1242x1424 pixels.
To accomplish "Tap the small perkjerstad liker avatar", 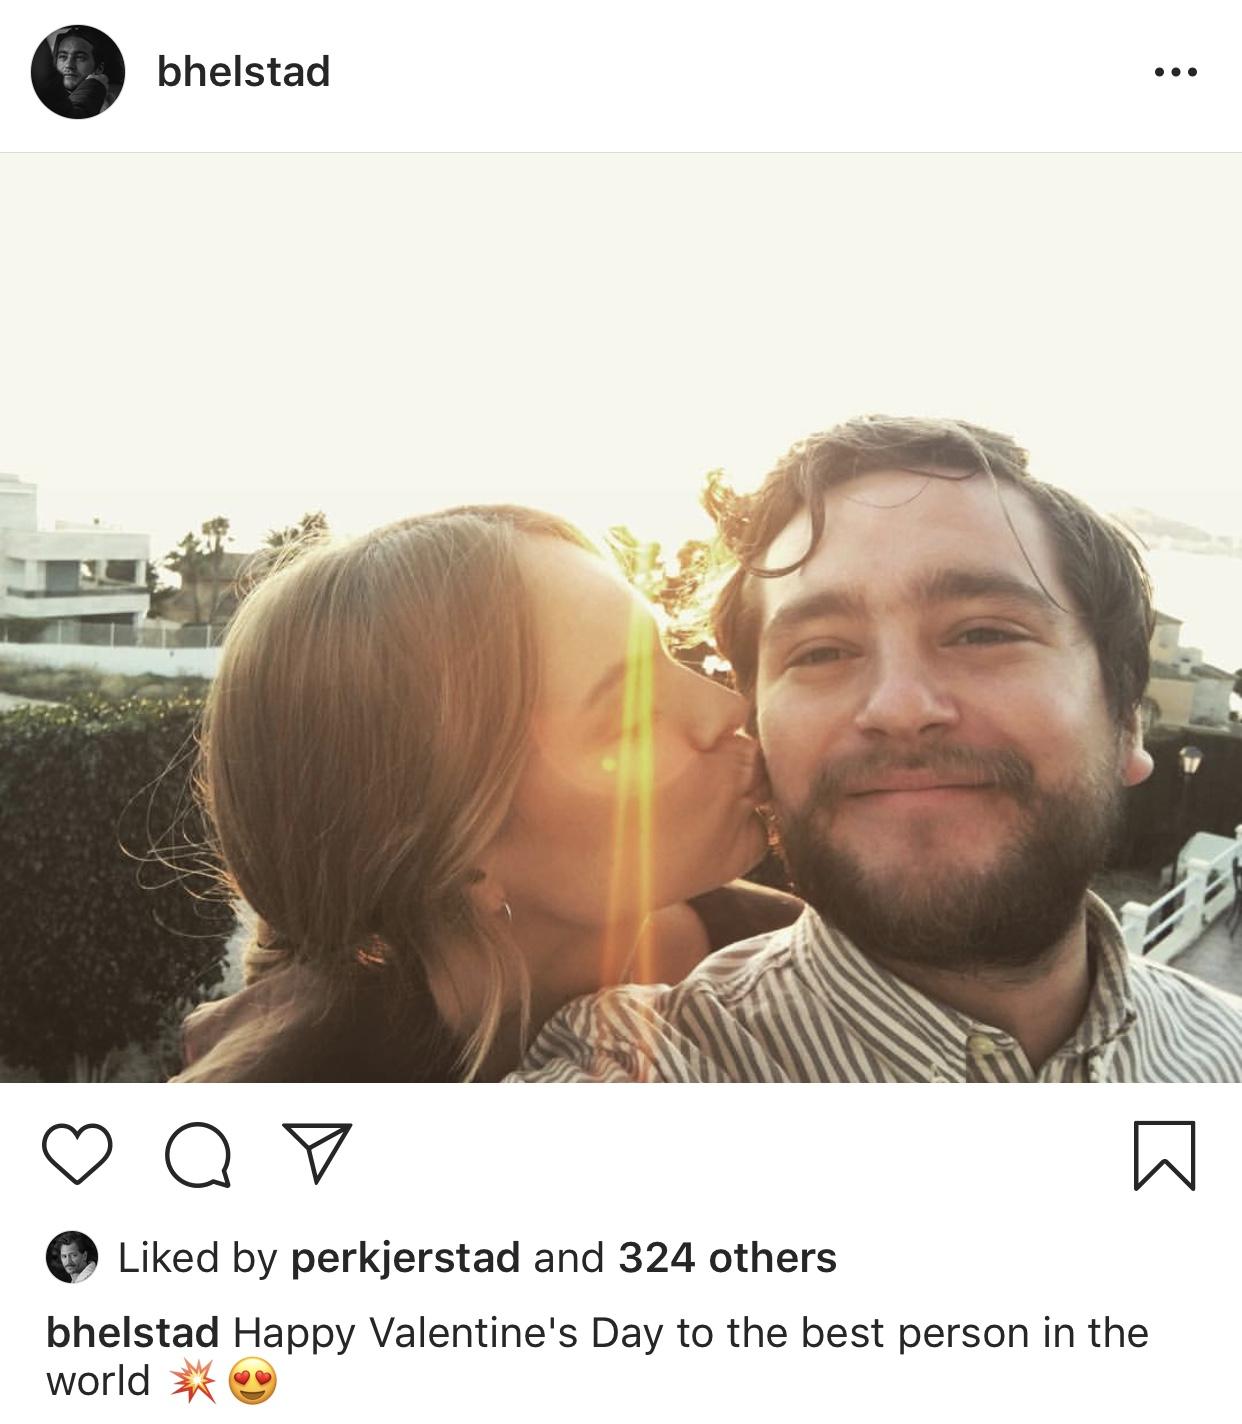I will 72,1257.
